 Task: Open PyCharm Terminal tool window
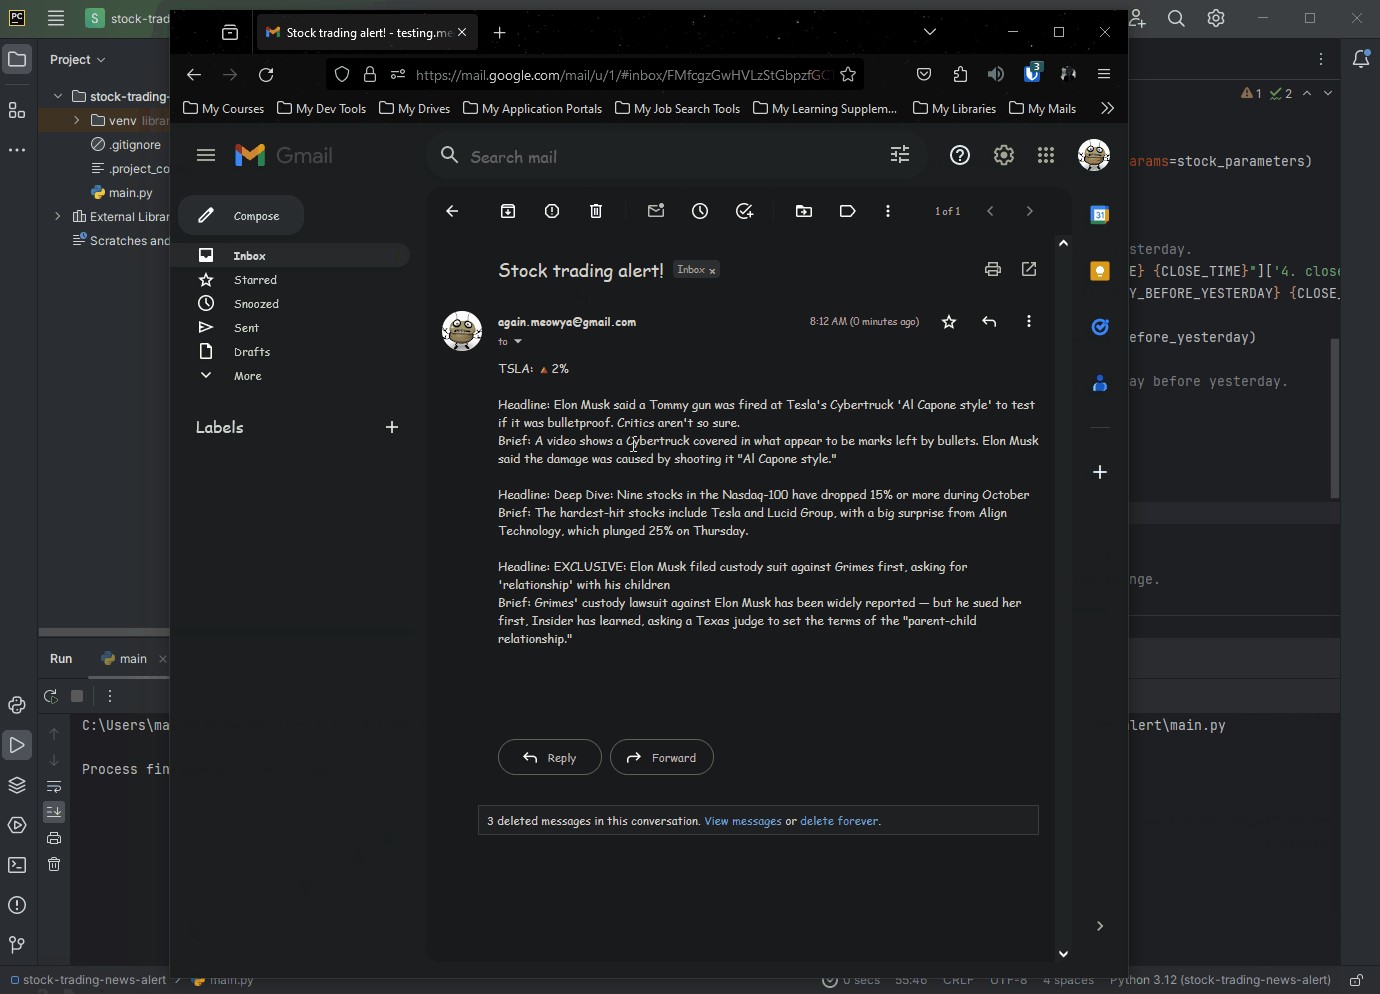tap(17, 865)
